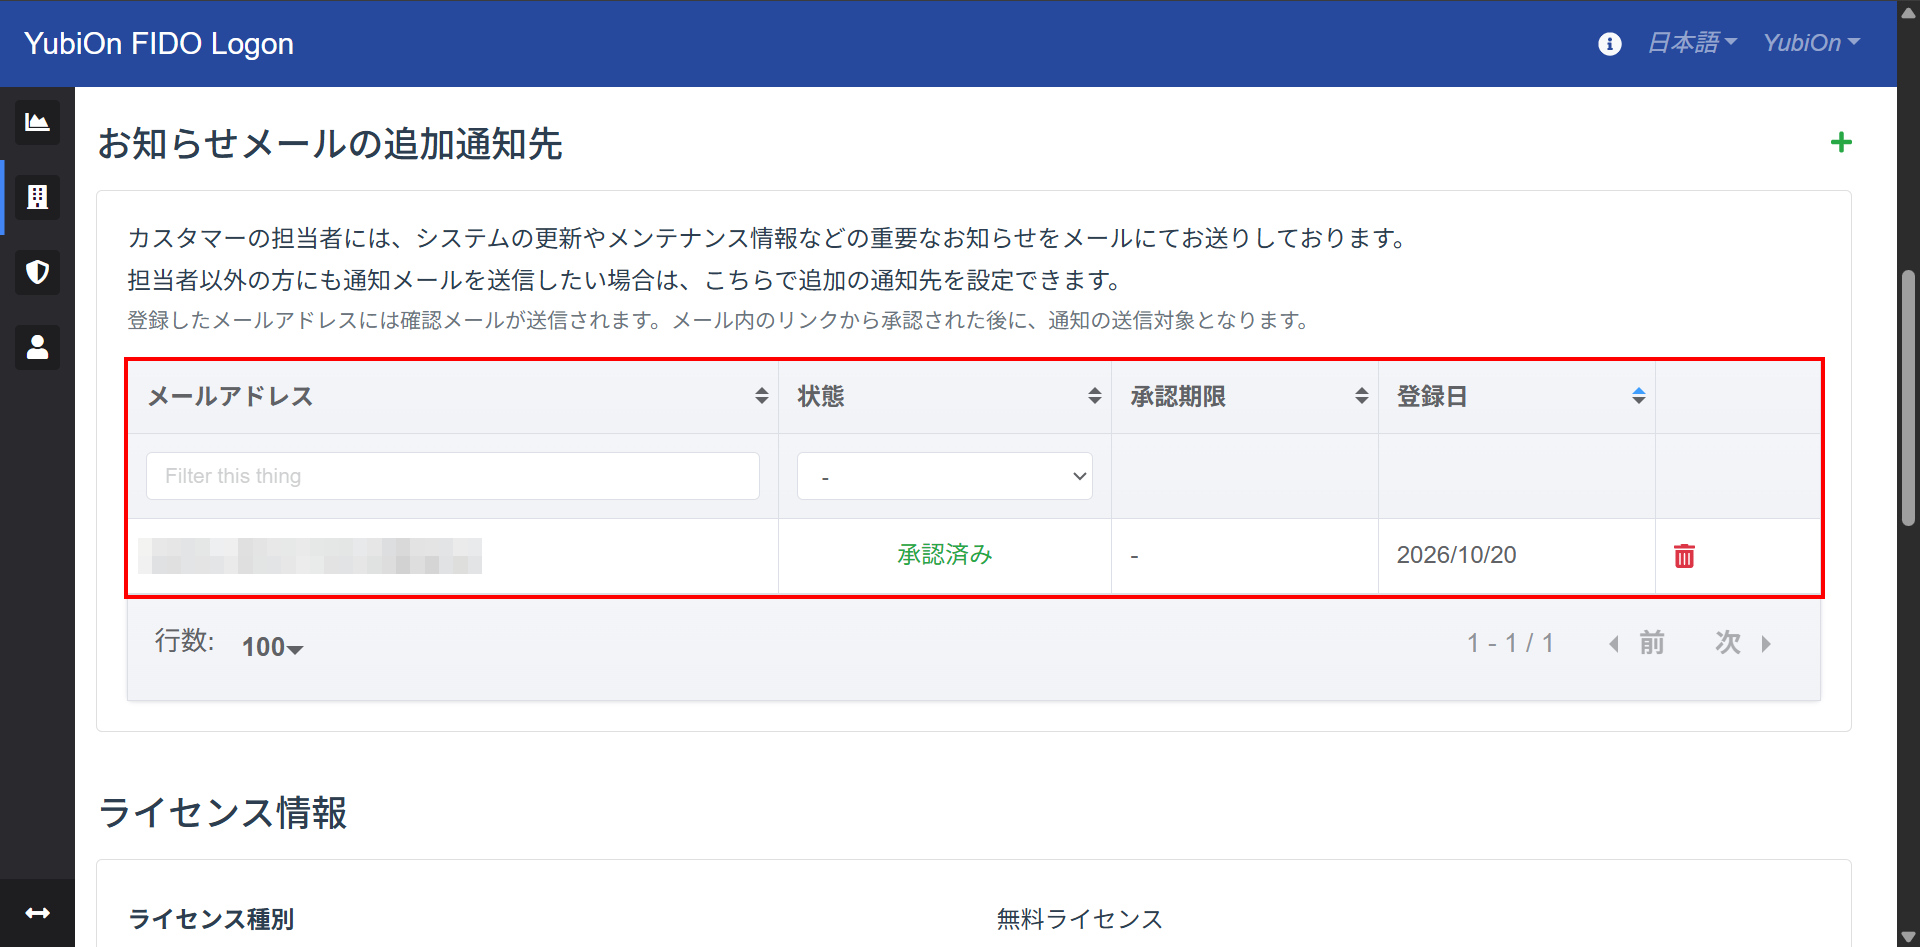The image size is (1920, 947).
Task: Open the shield security icon in sidebar
Action: pos(37,272)
